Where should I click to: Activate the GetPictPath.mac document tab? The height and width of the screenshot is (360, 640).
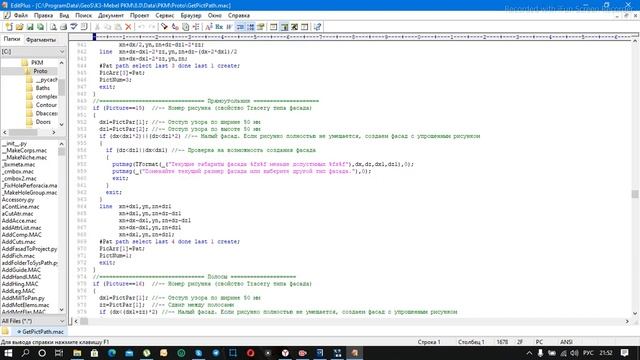tap(40, 332)
